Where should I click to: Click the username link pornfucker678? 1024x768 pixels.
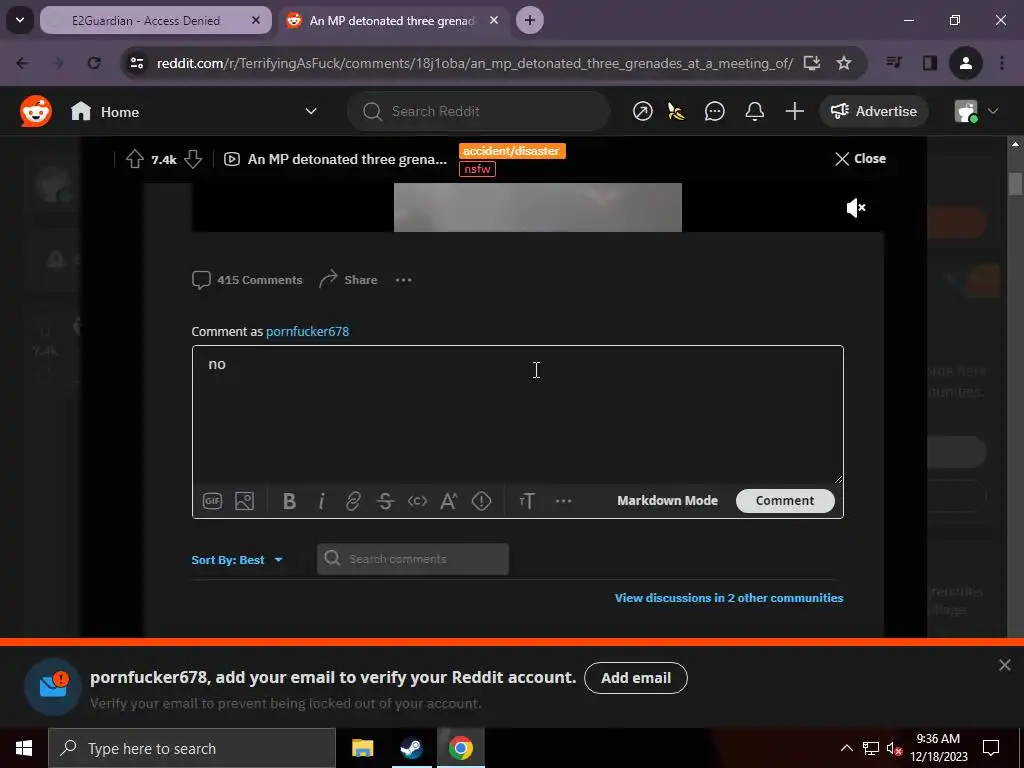pos(308,332)
